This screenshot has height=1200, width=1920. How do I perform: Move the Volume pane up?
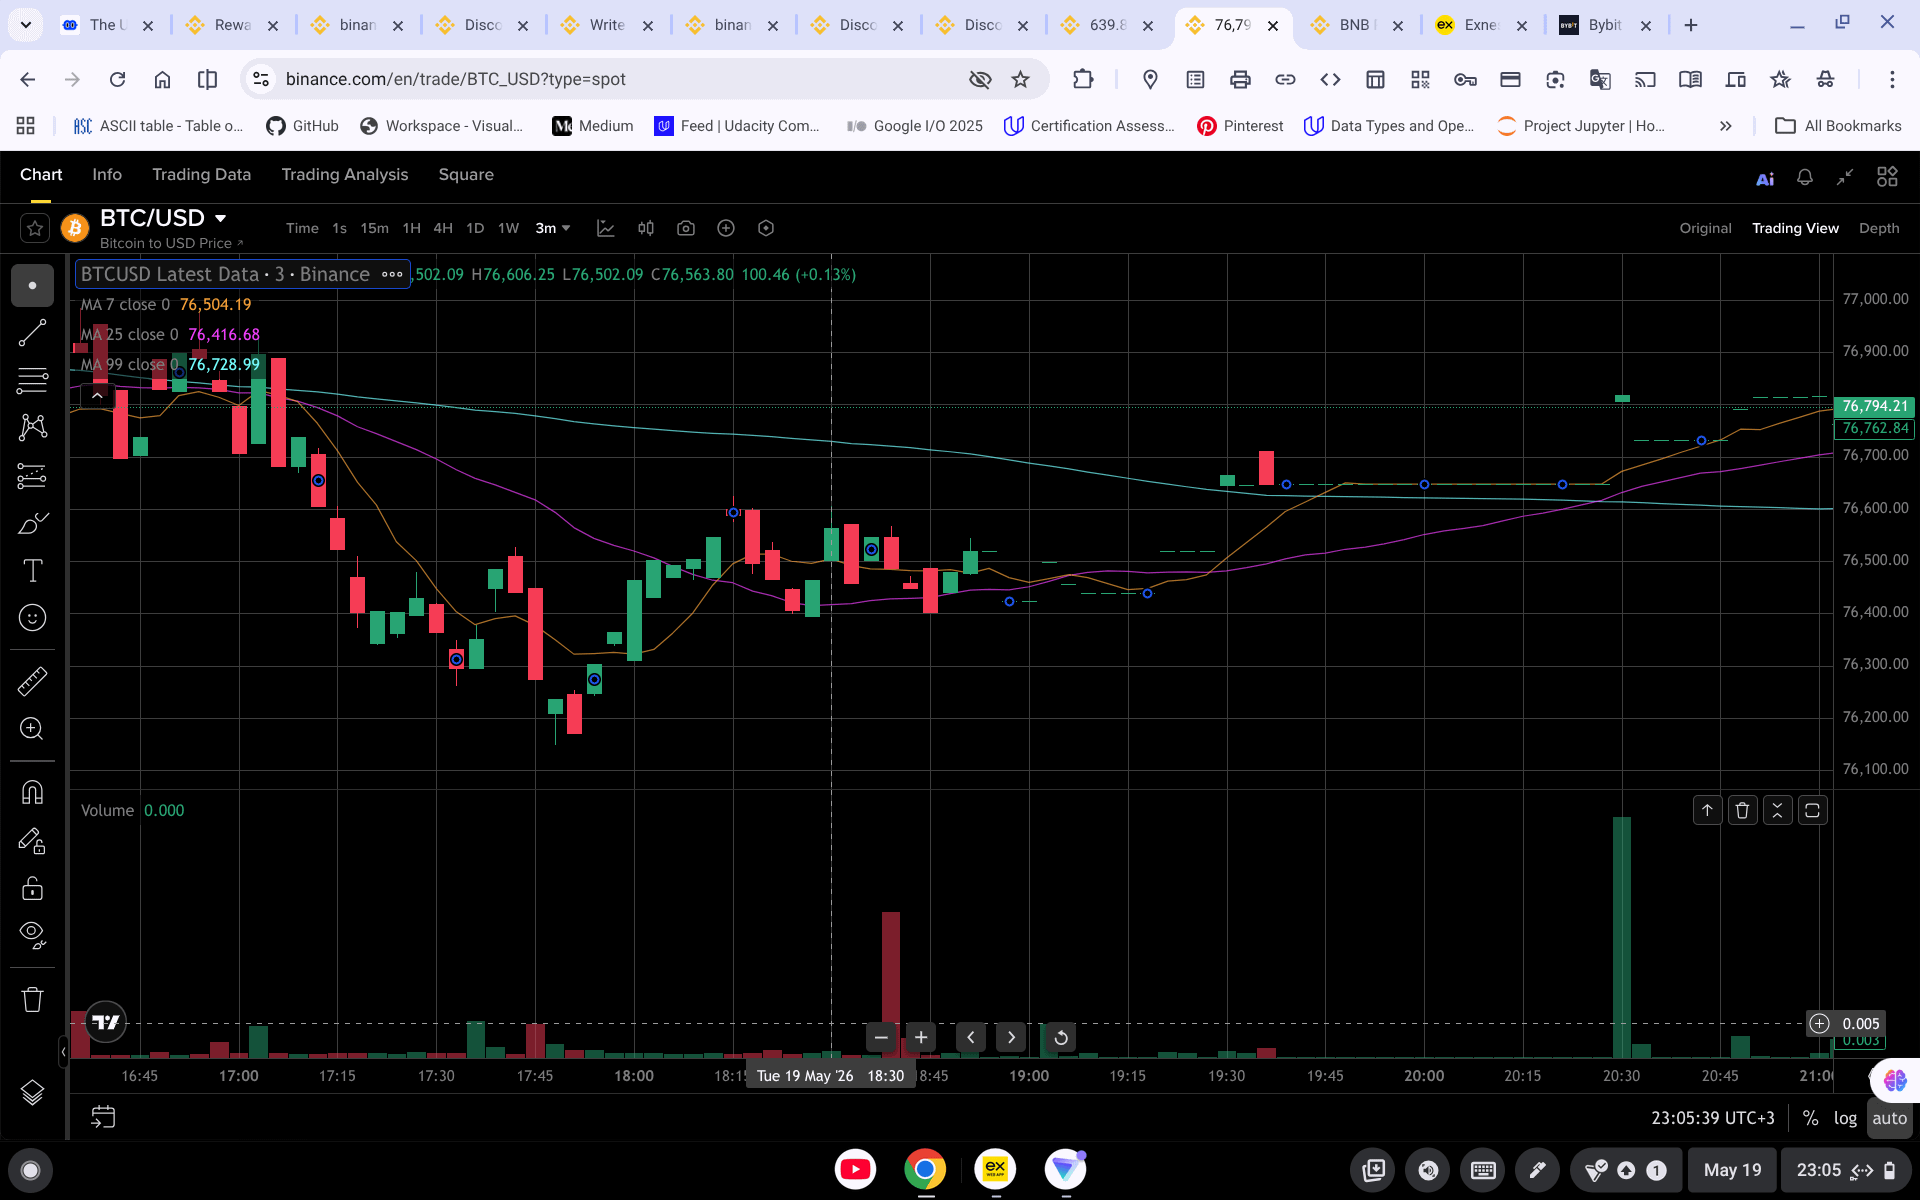tap(1707, 810)
